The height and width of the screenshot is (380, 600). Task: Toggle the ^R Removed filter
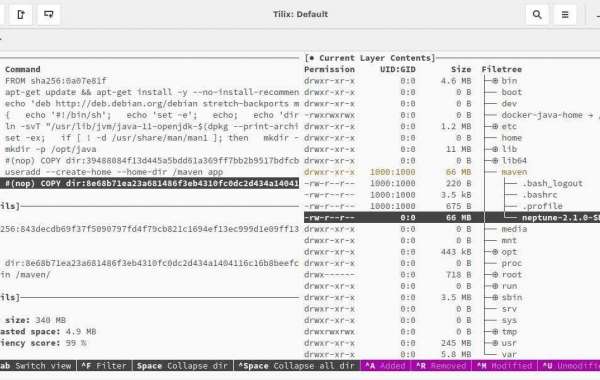pyautogui.click(x=441, y=366)
